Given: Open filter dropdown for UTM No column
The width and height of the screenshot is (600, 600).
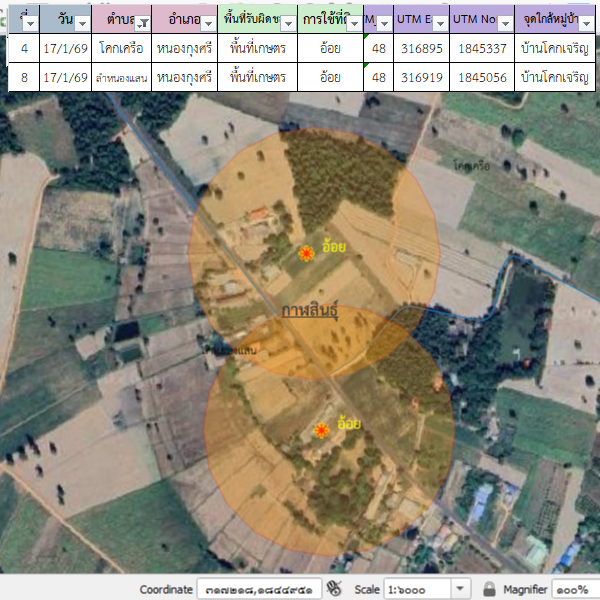Looking at the screenshot, I should (x=503, y=22).
